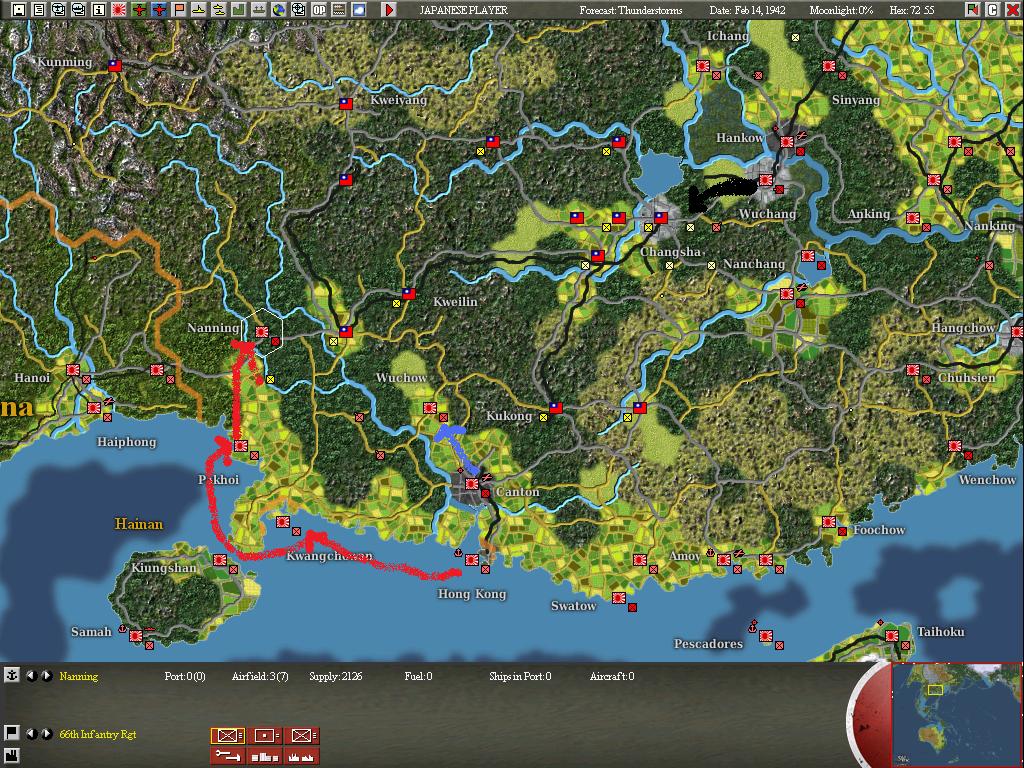The height and width of the screenshot is (768, 1024).
Task: Select the Japanese base marker at Nanning hex
Action: [x=262, y=332]
